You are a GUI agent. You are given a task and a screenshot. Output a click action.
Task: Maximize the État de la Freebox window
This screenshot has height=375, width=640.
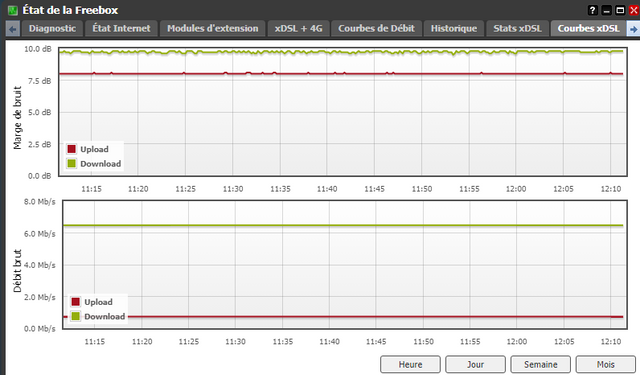(x=620, y=10)
